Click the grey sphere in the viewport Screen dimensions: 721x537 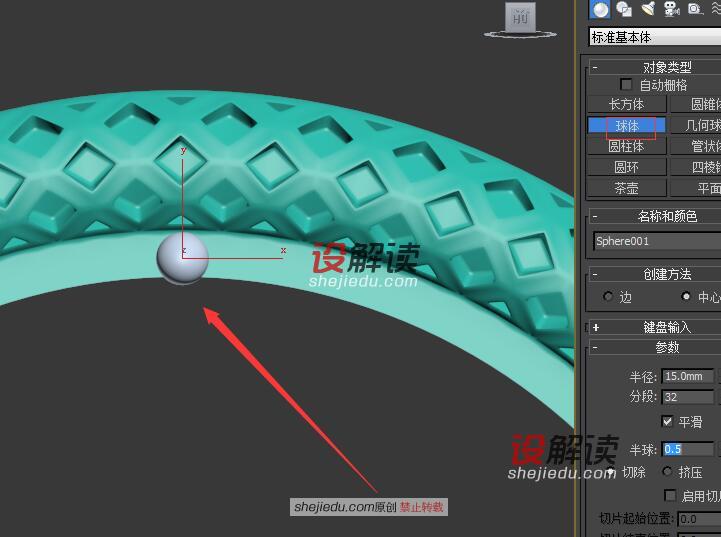pos(183,258)
